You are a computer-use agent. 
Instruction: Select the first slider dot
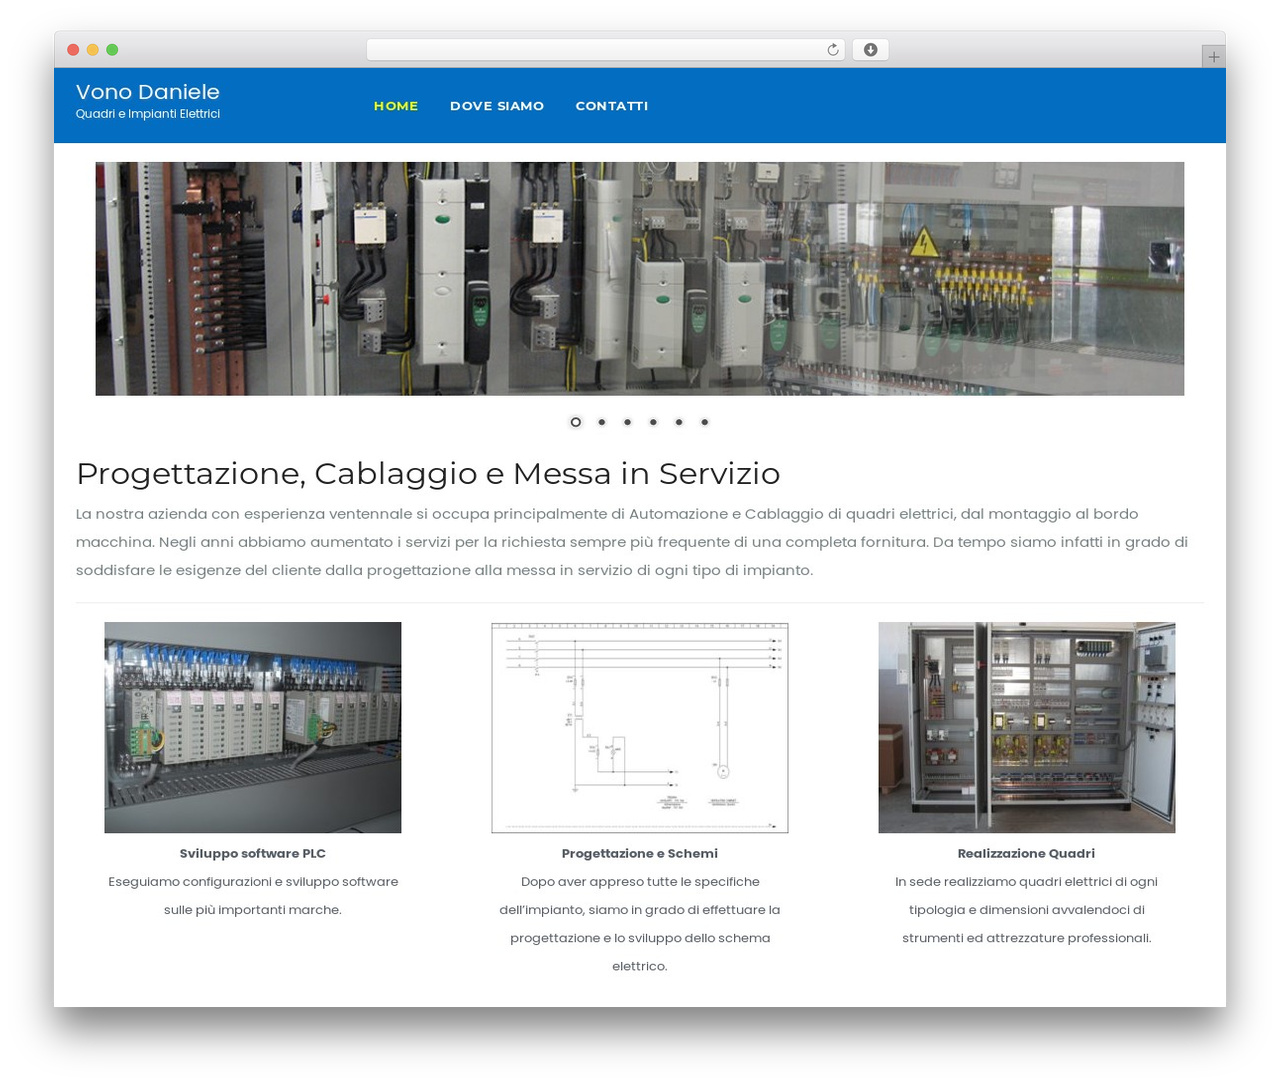pos(576,422)
